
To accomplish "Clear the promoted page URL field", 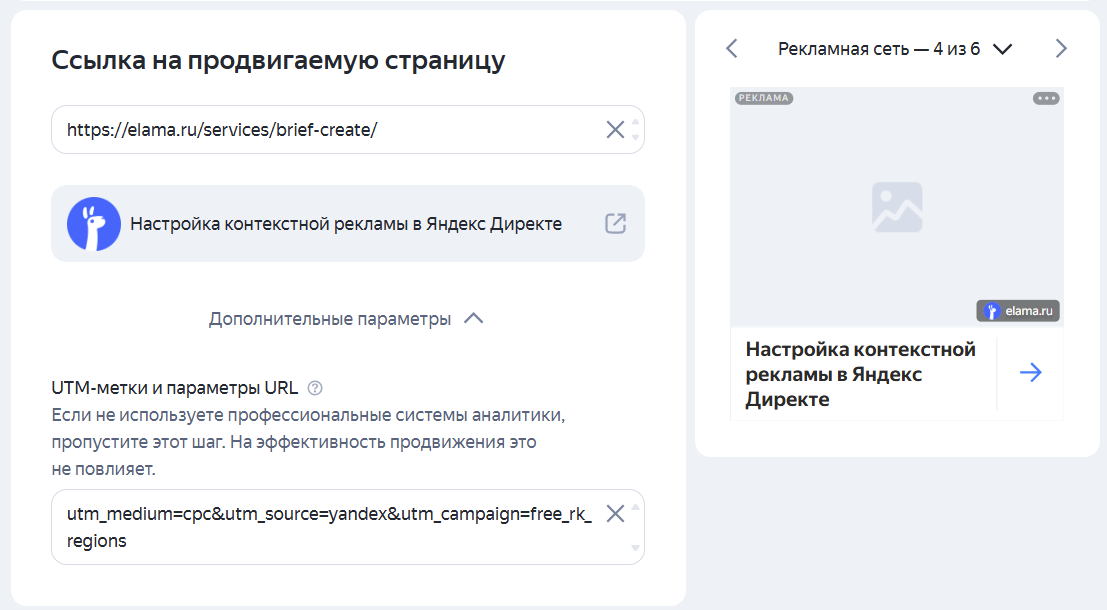I will [x=615, y=130].
